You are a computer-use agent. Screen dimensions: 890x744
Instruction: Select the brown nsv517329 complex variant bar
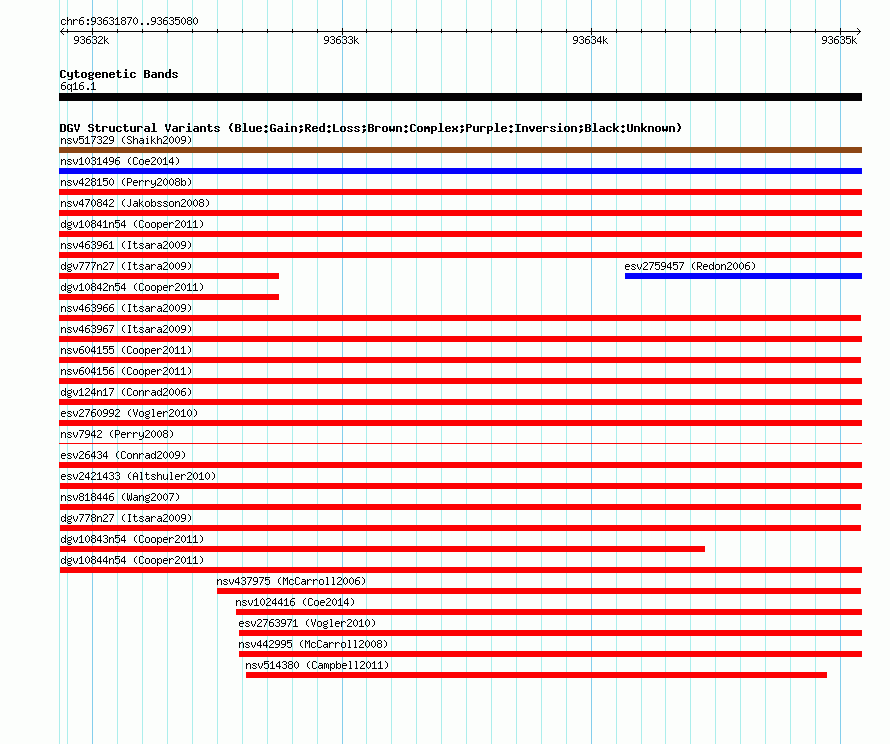point(460,150)
